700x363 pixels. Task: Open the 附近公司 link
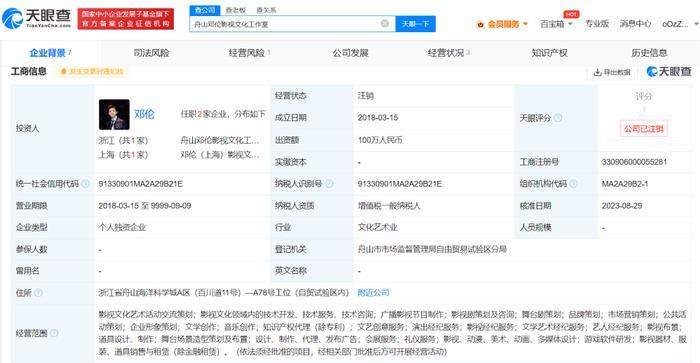pos(373,293)
